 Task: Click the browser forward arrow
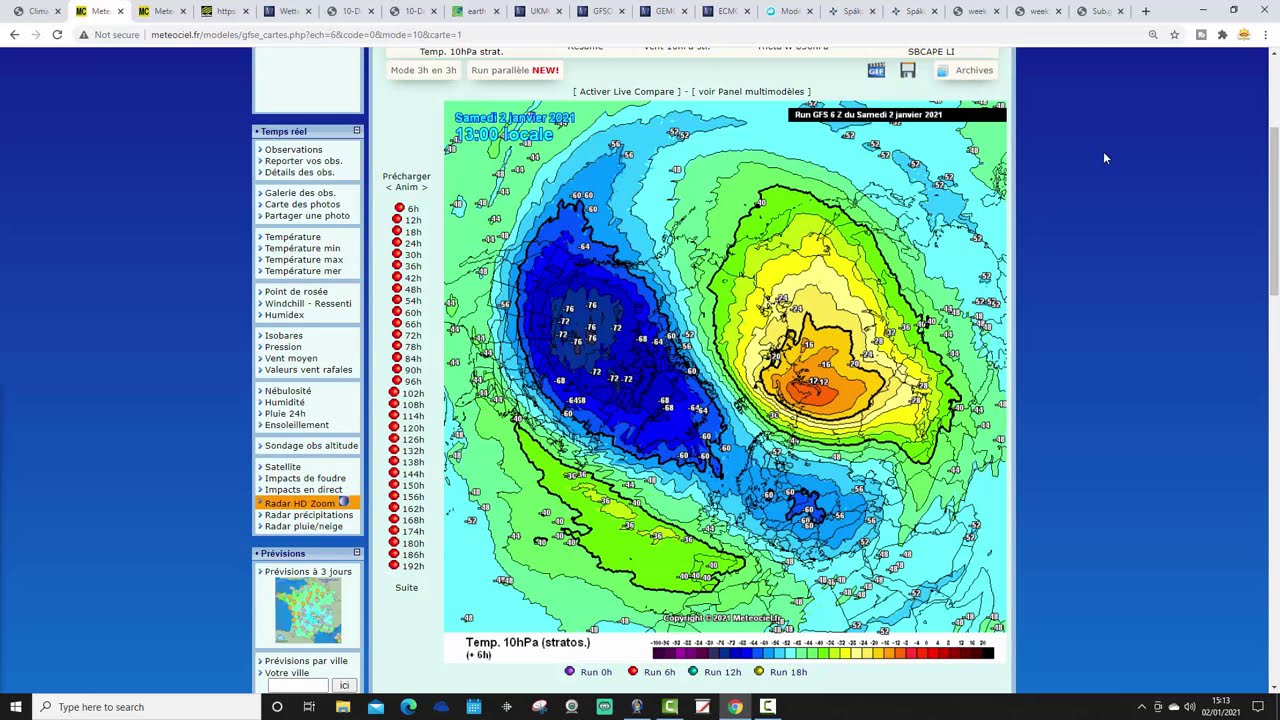35,34
